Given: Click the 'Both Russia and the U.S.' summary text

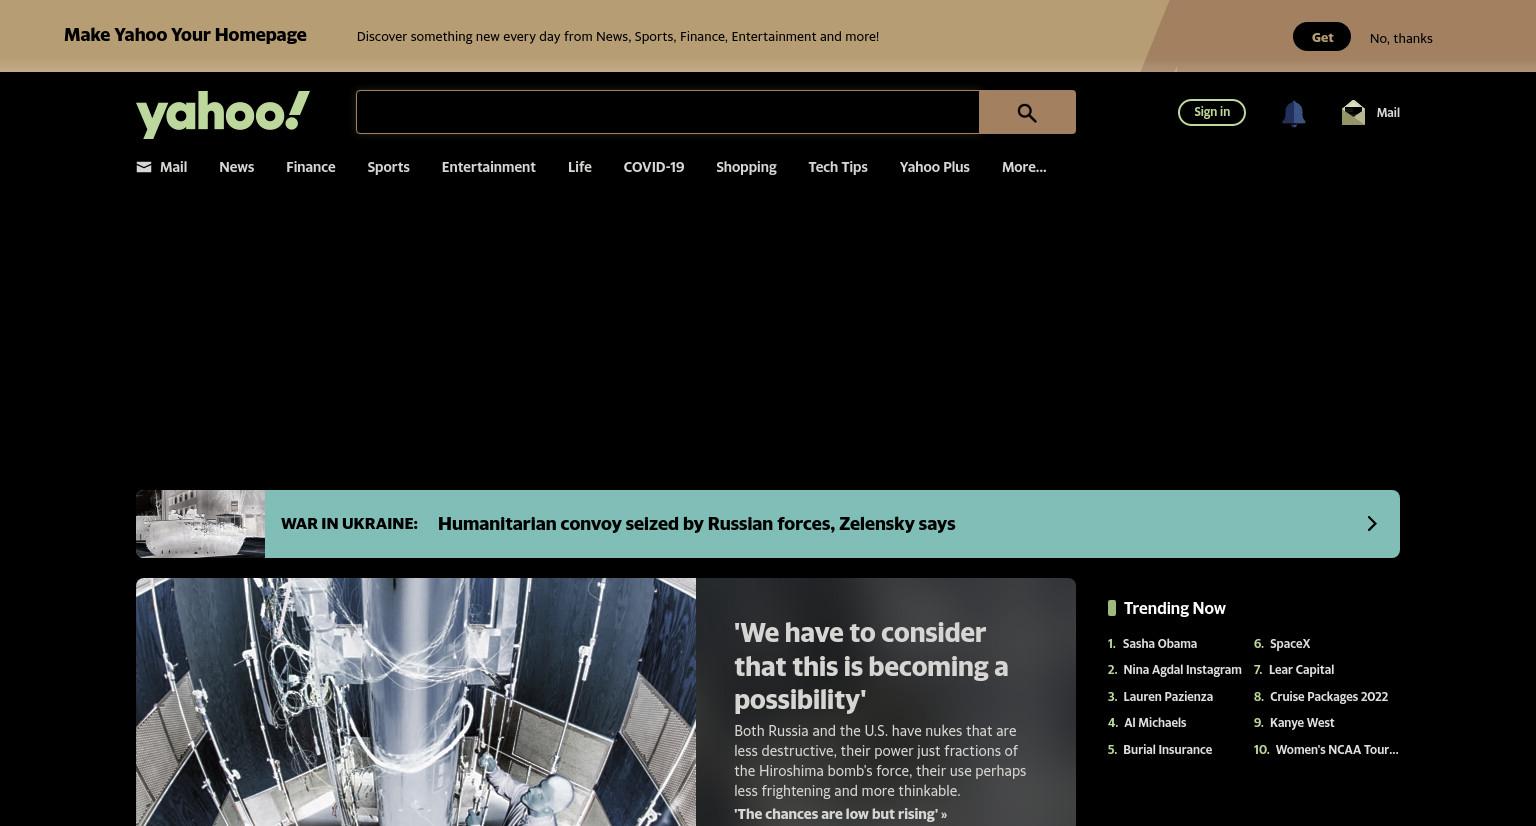Looking at the screenshot, I should 880,761.
